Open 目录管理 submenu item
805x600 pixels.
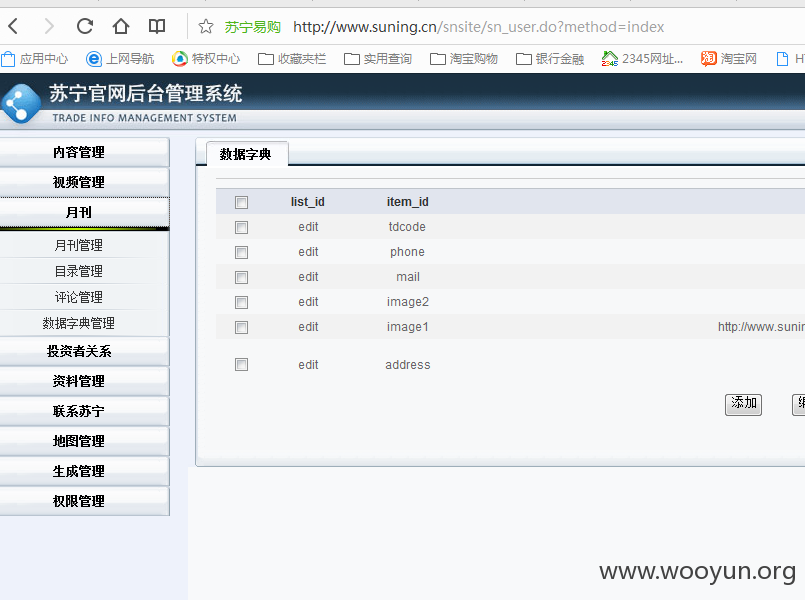click(x=79, y=271)
